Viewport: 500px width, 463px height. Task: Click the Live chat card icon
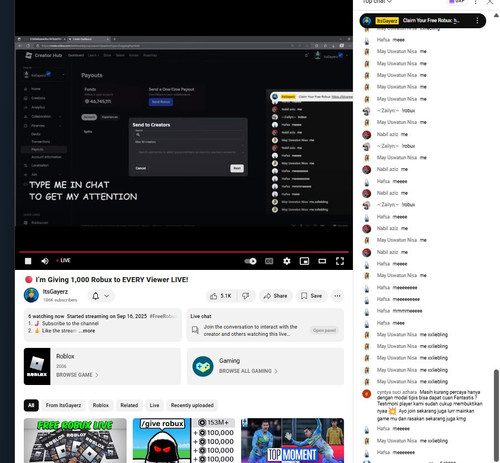click(195, 330)
